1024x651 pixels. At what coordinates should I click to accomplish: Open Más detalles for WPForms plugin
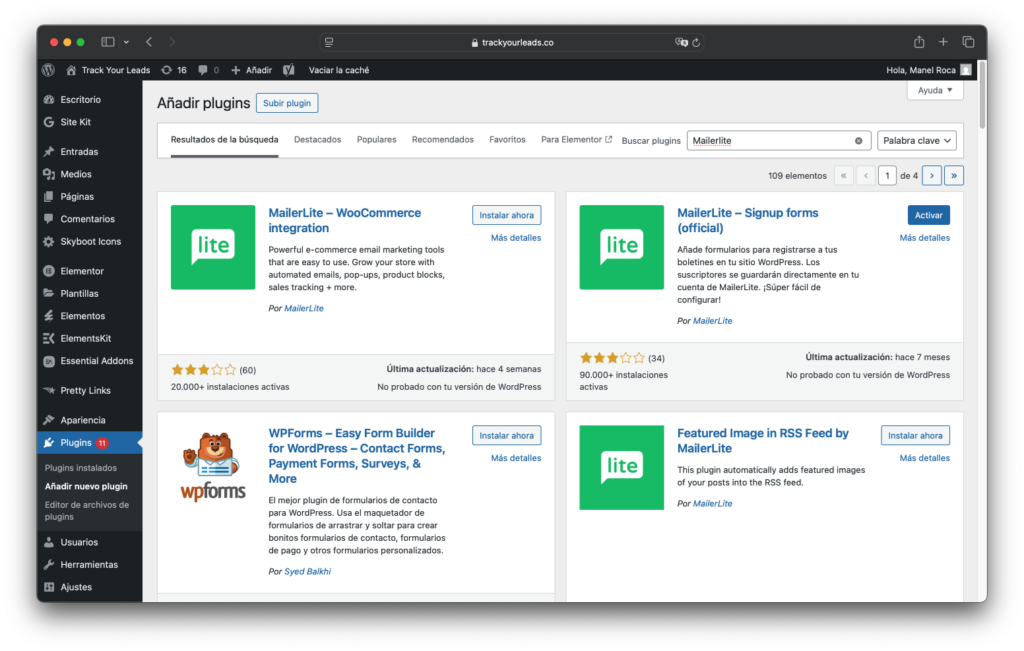pyautogui.click(x=516, y=458)
